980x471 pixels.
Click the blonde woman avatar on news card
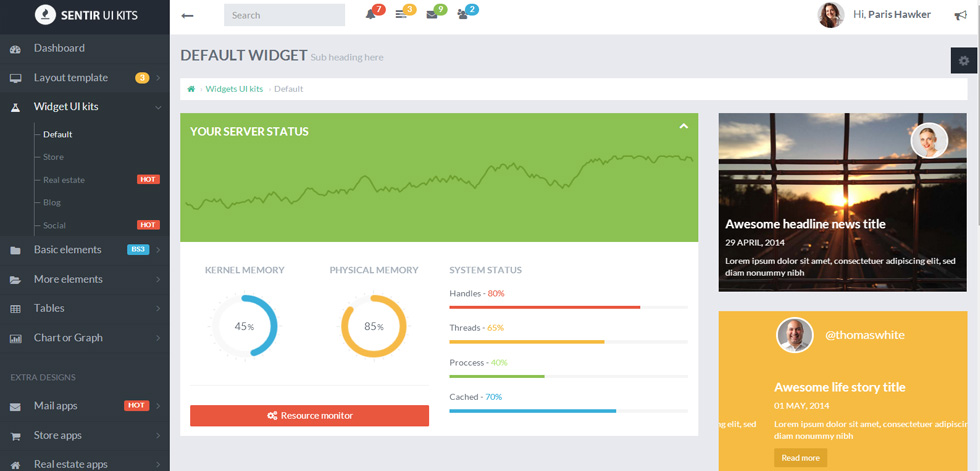(x=929, y=141)
